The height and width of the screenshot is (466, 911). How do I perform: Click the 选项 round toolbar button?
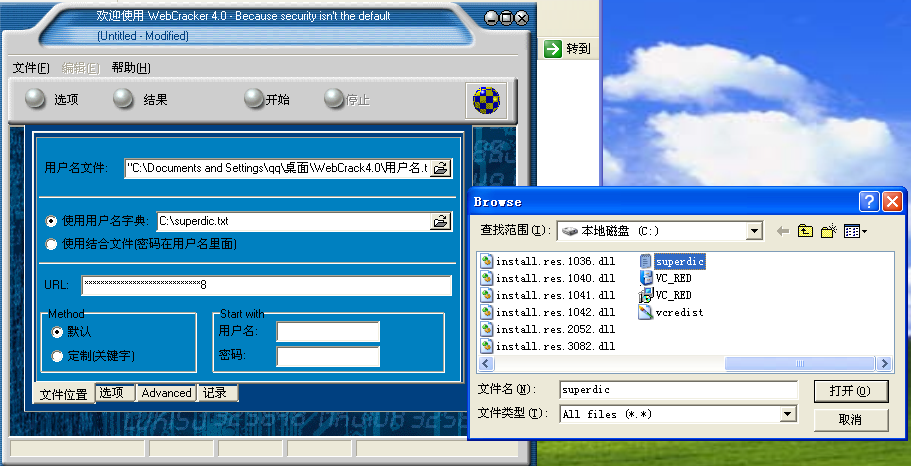[35, 99]
